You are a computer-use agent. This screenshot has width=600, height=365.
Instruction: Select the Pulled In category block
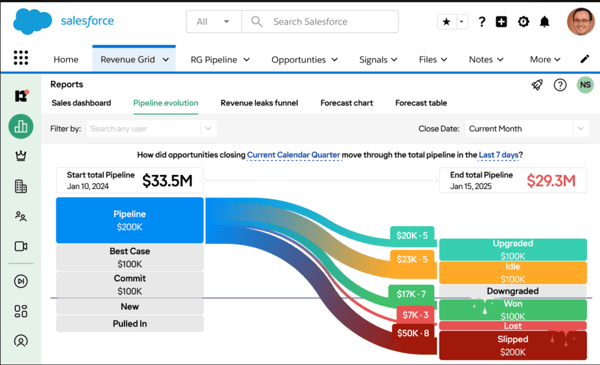point(130,324)
